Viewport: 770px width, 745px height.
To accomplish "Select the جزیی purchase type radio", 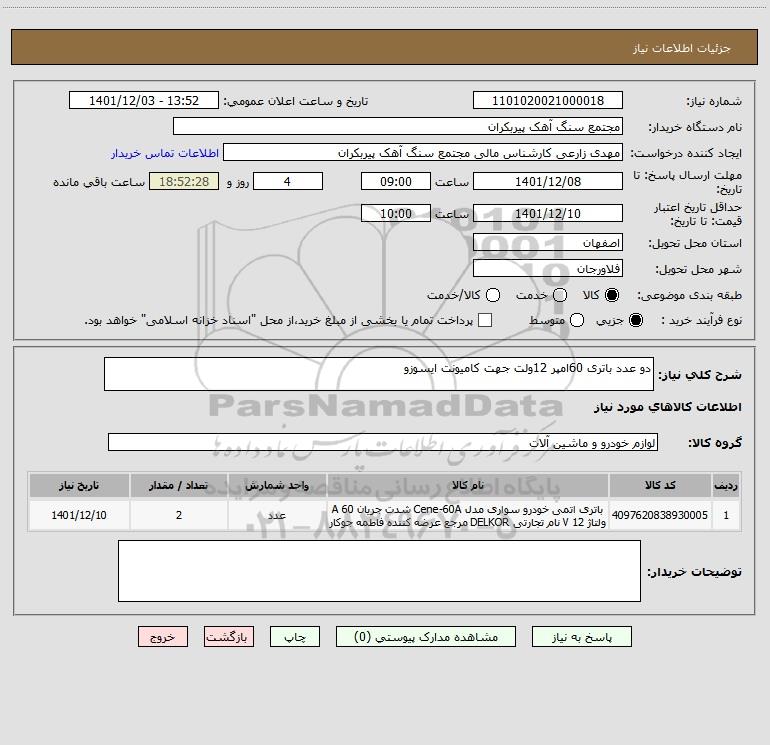I will (635, 320).
